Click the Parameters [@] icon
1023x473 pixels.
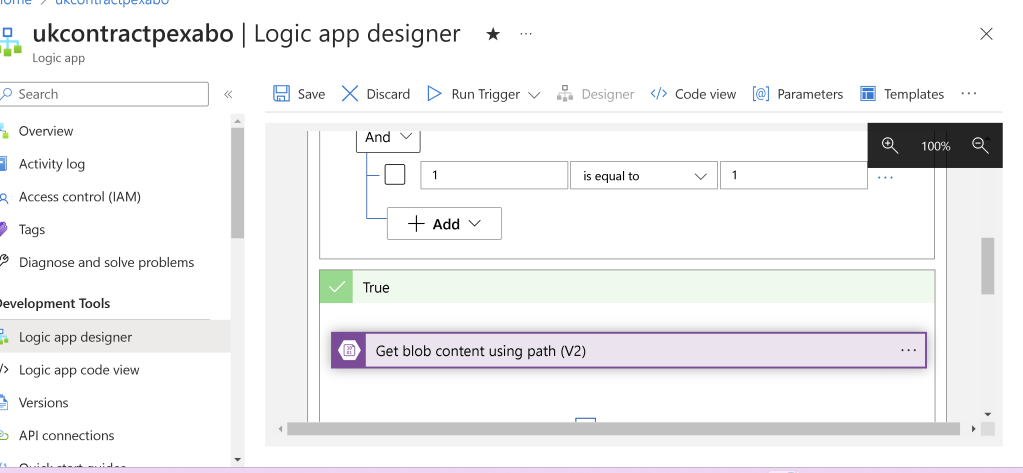761,94
